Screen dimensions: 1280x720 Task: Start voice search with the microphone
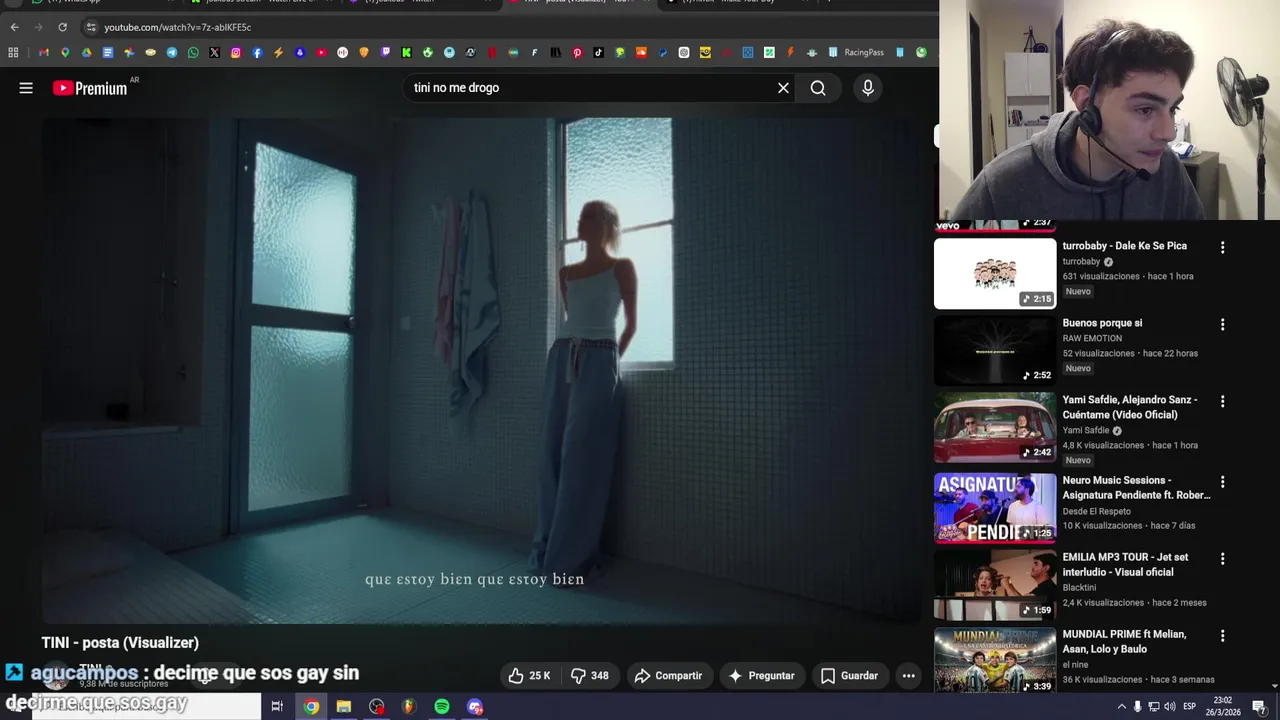868,88
